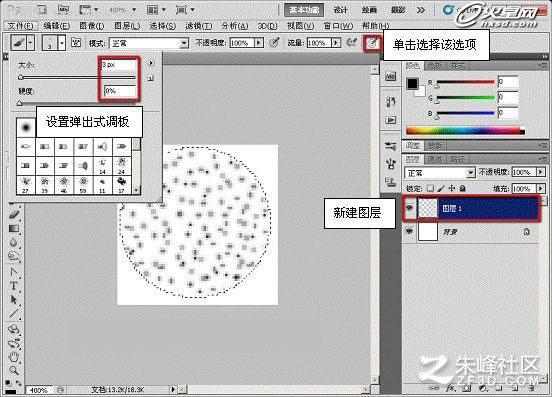Viewport: 552px width, 397px height.
Task: Open the Brush panel icon in dock
Action: [390, 164]
